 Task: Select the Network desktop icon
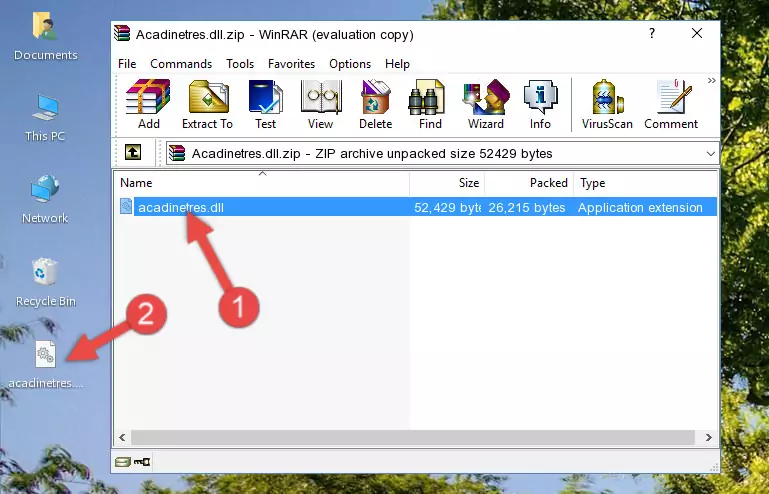coord(45,199)
